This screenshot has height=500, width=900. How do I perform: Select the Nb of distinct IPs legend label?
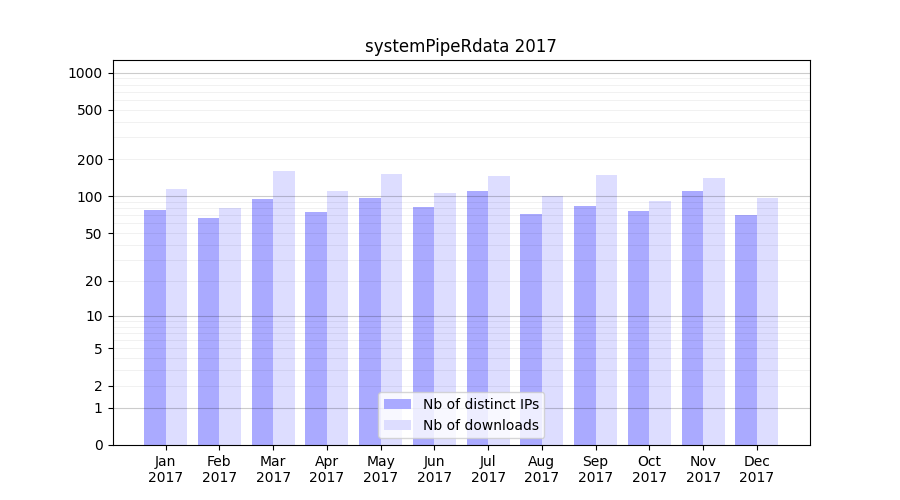(x=480, y=404)
